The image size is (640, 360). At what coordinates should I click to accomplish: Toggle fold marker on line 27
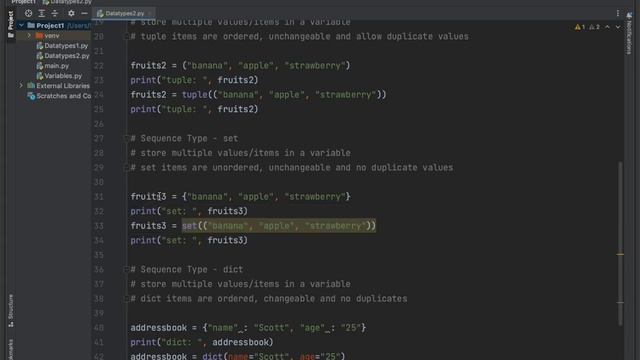(x=126, y=138)
